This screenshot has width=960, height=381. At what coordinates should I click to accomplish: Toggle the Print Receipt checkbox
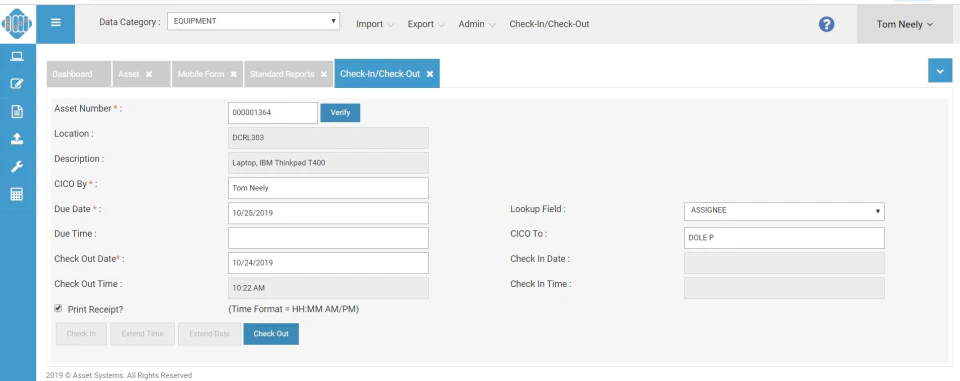[58, 308]
